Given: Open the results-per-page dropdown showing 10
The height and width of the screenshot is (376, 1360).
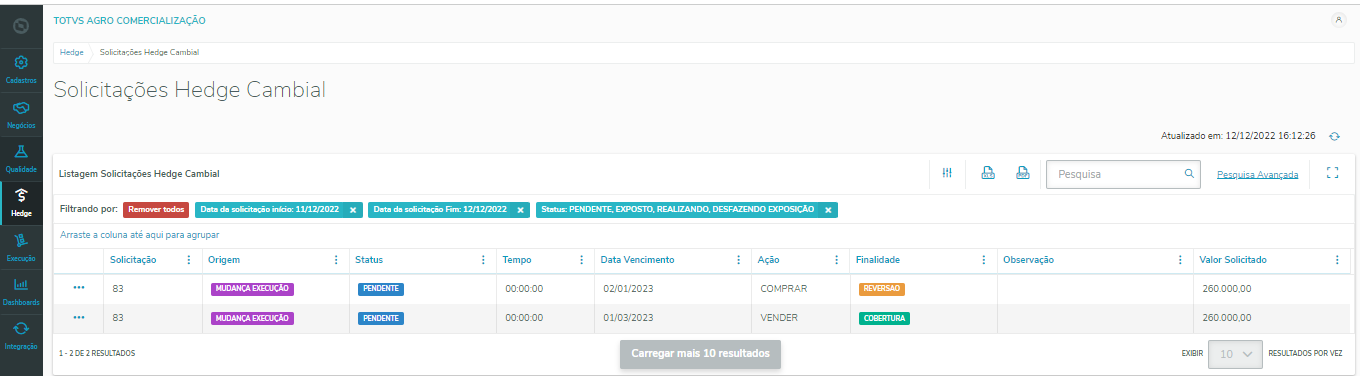Looking at the screenshot, I should (x=1235, y=354).
